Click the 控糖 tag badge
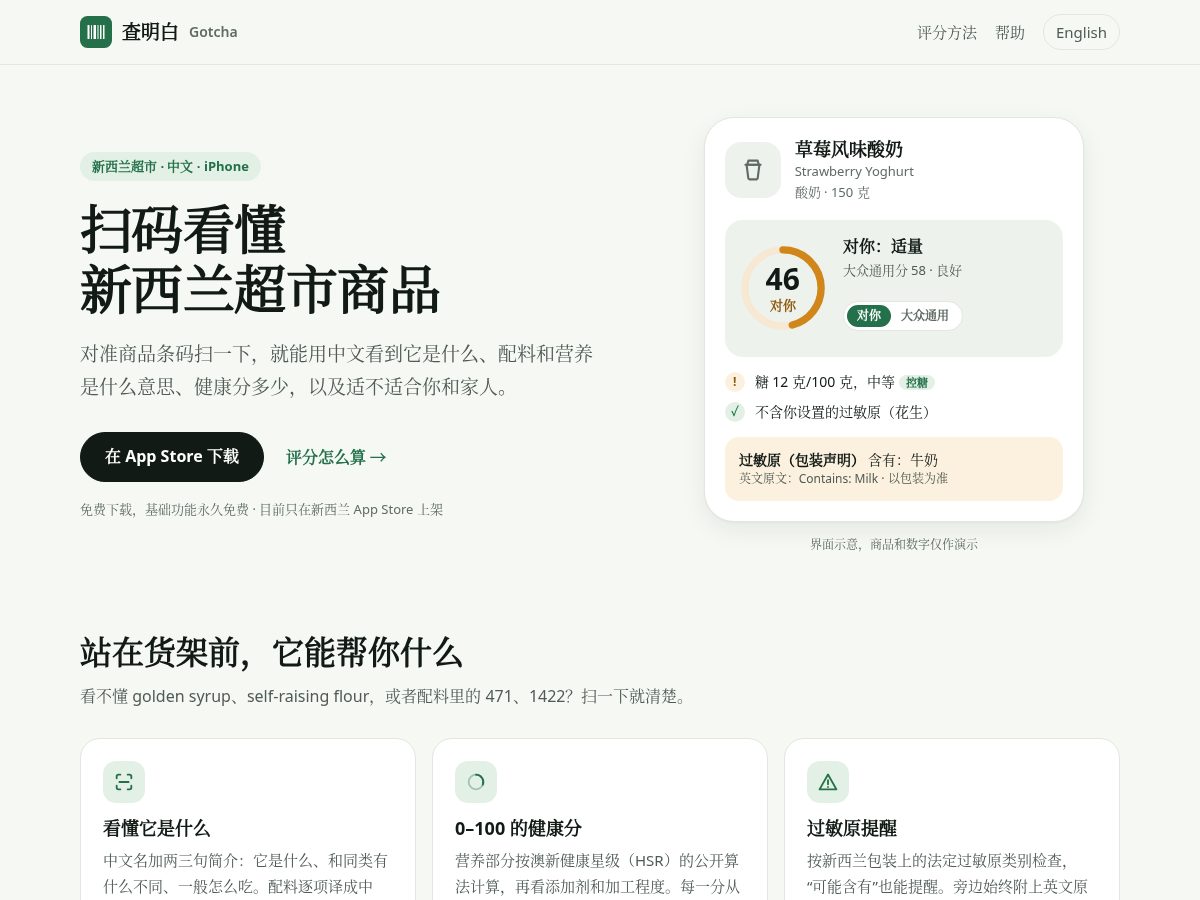This screenshot has height=900, width=1200. tap(917, 382)
